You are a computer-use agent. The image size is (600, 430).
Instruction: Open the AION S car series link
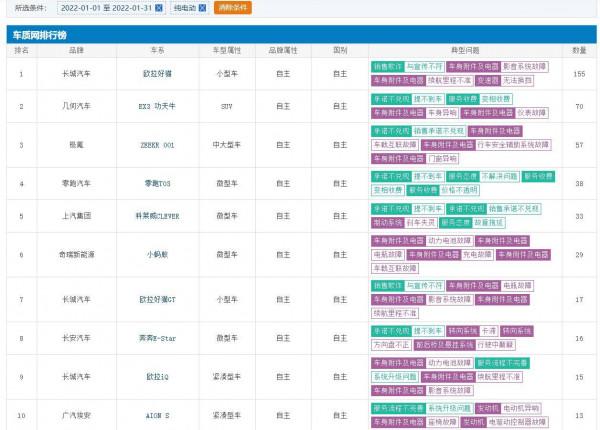[x=157, y=415]
